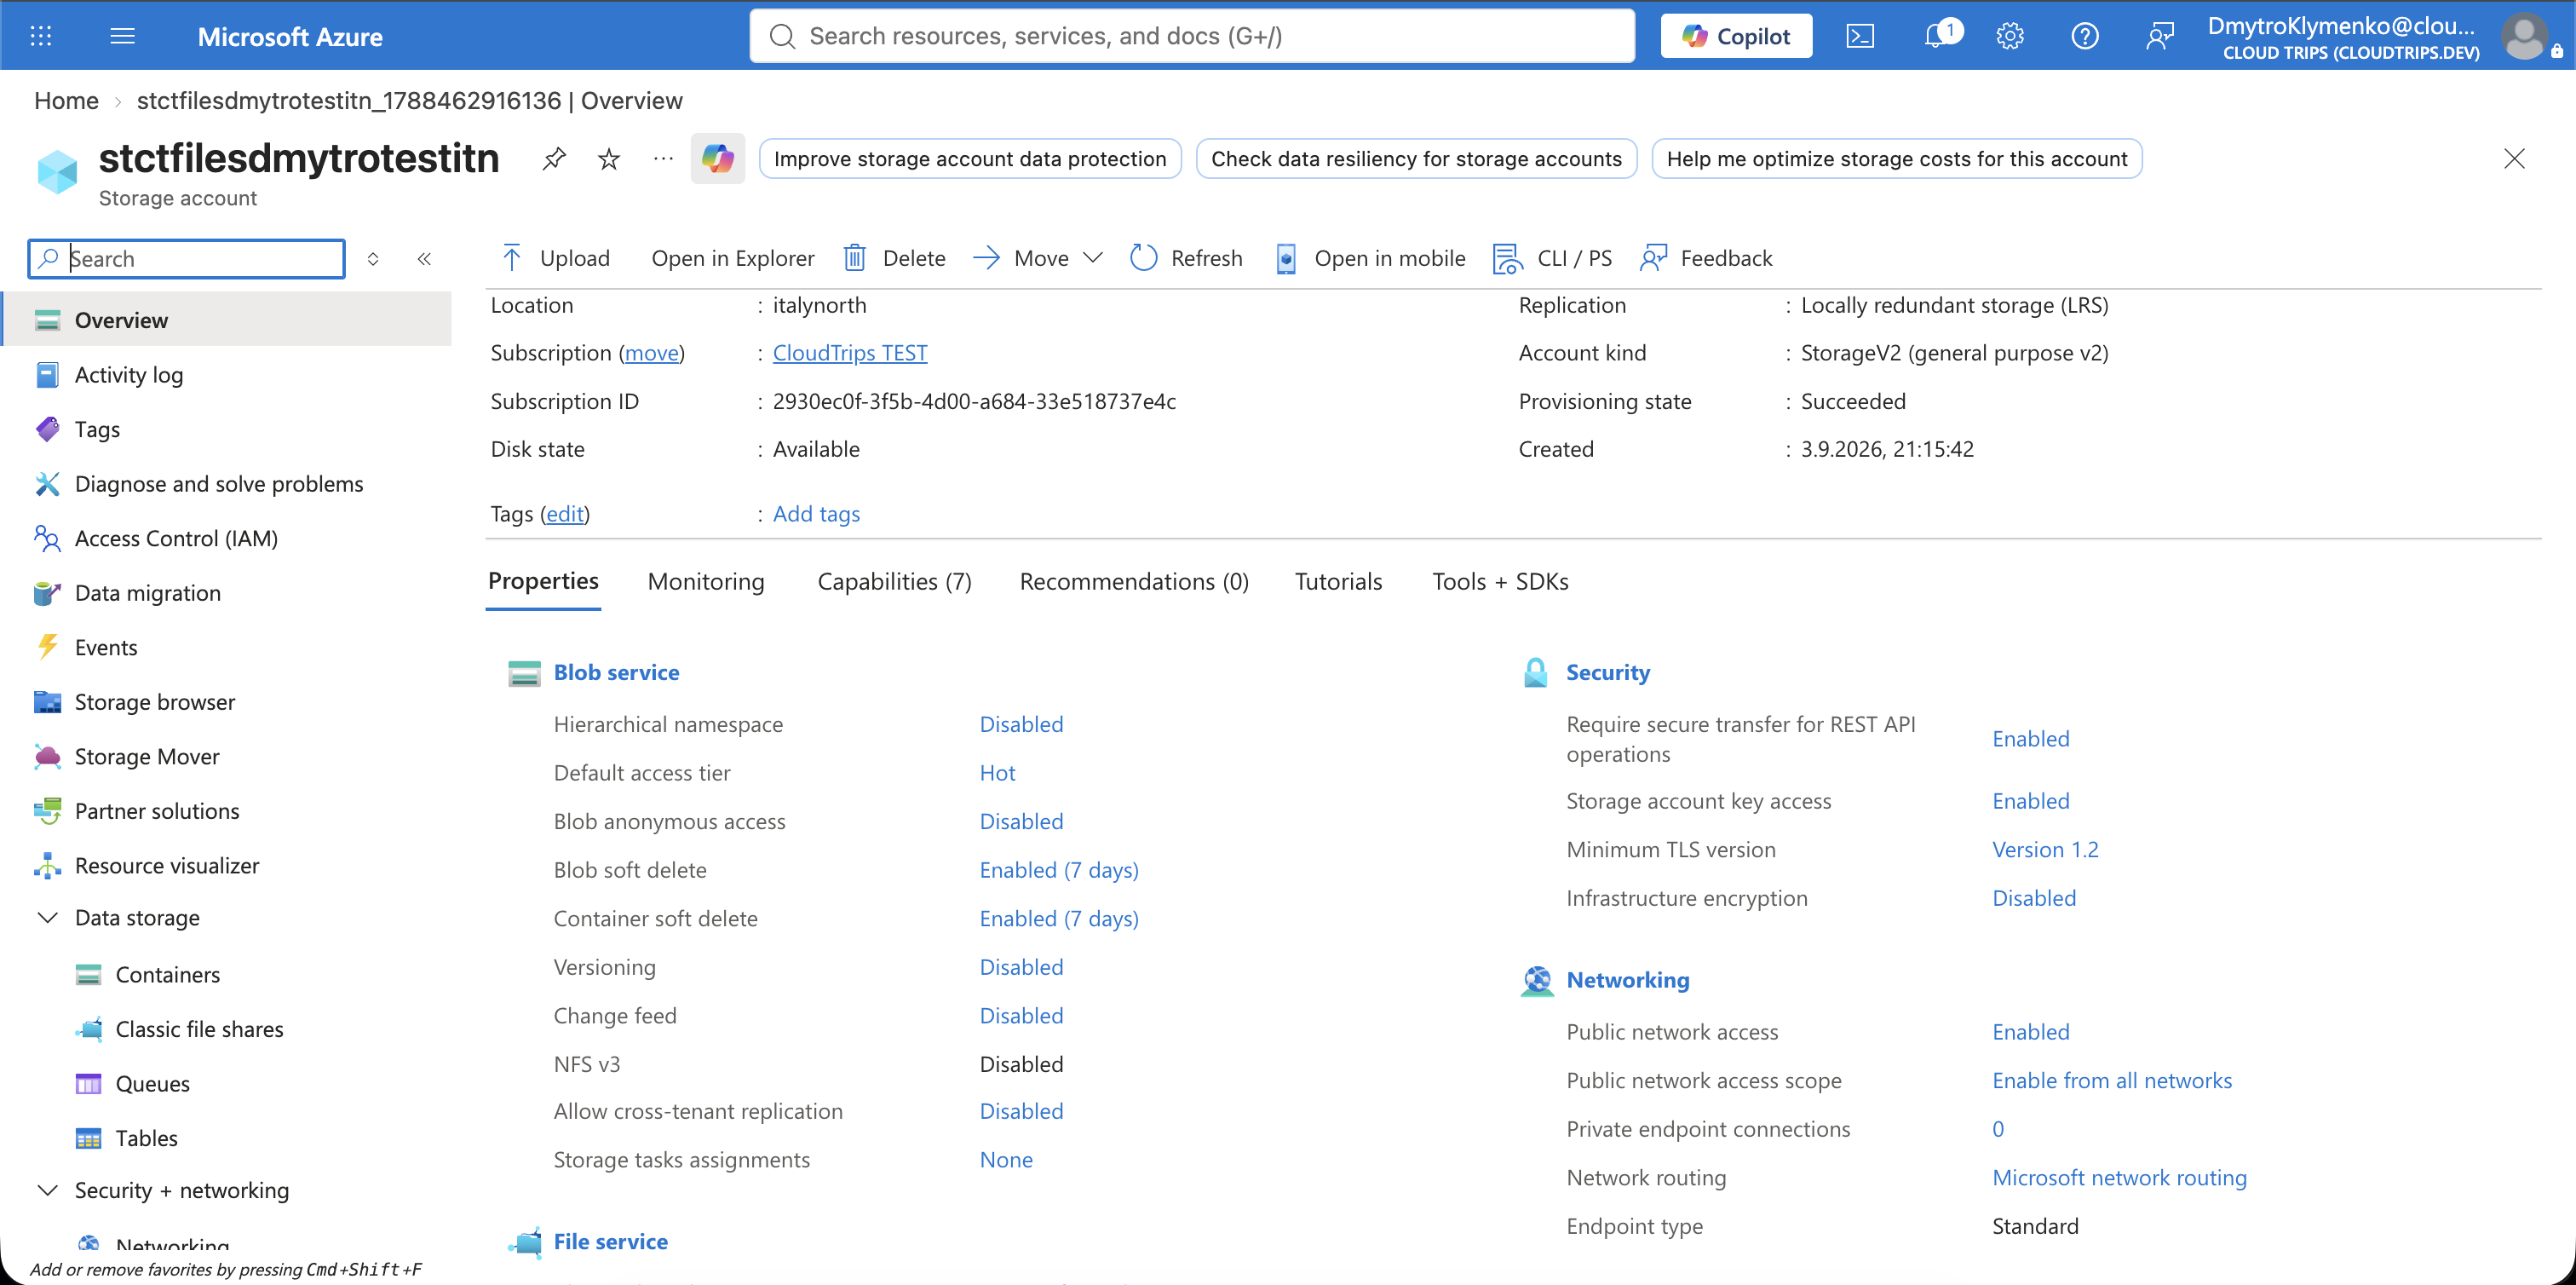
Task: Open the CloudTrips TEST subscription link
Action: (x=850, y=353)
